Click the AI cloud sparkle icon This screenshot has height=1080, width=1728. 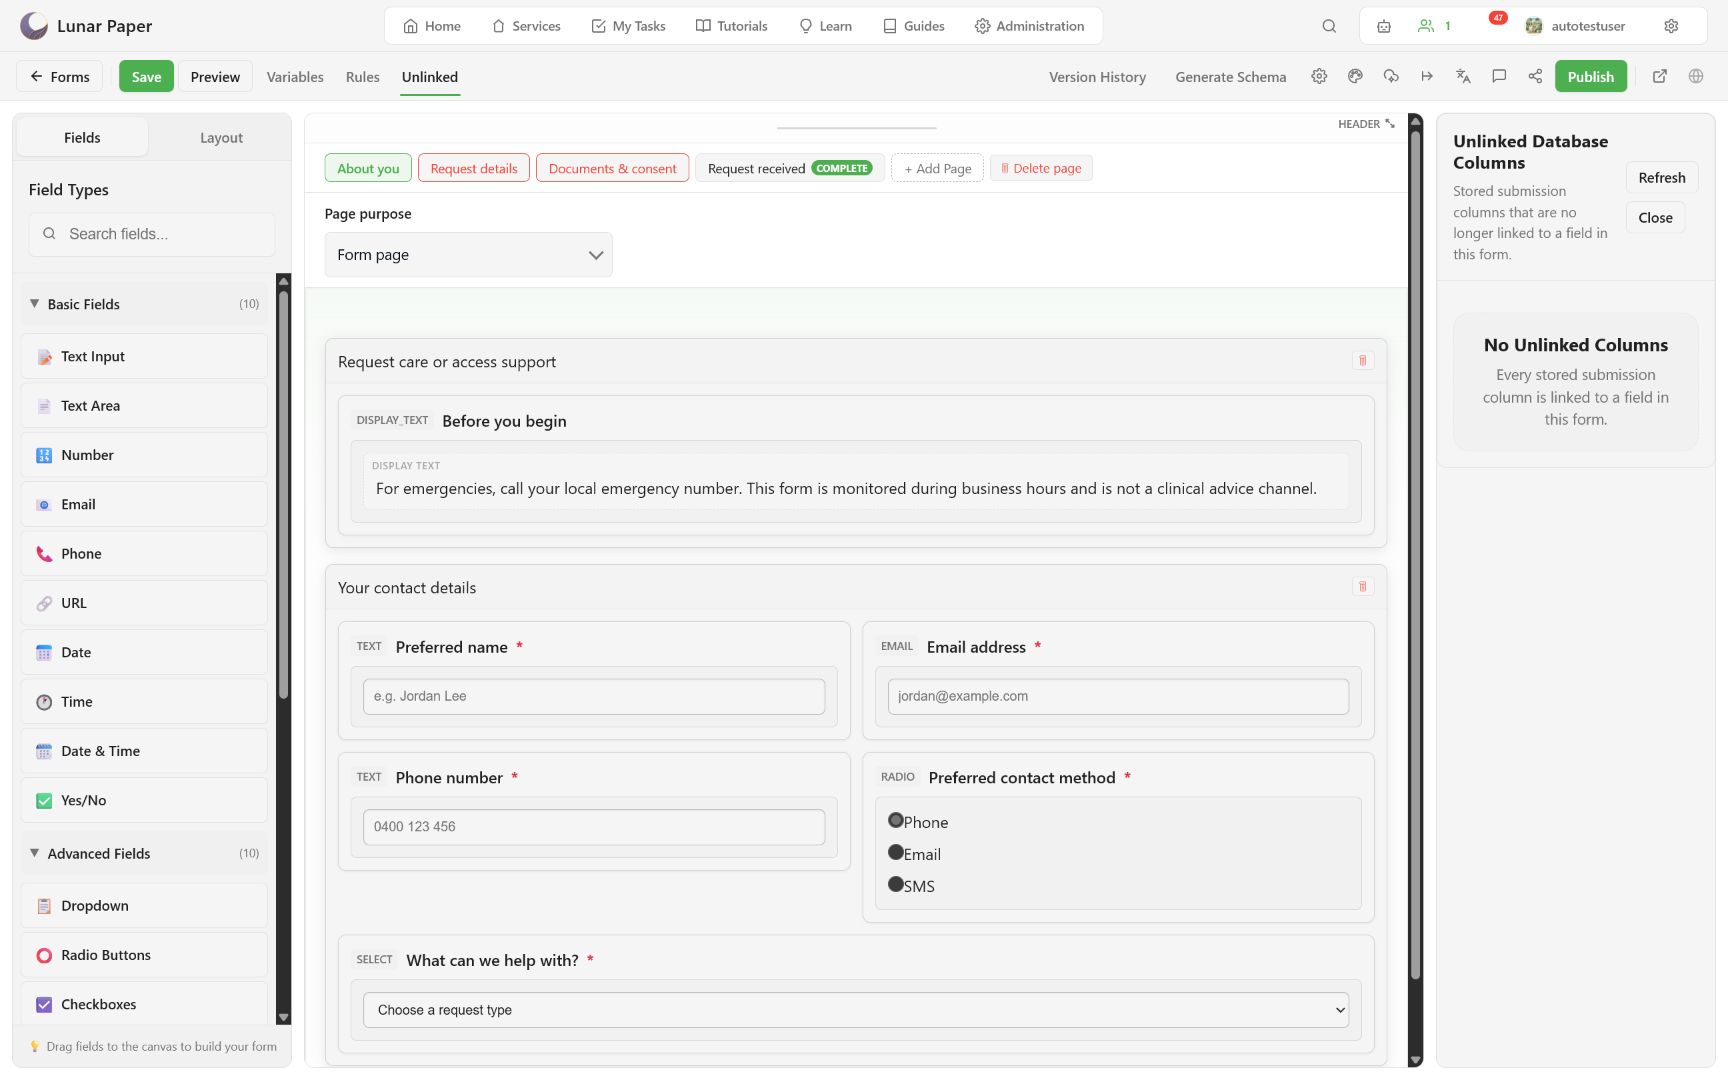click(1391, 76)
